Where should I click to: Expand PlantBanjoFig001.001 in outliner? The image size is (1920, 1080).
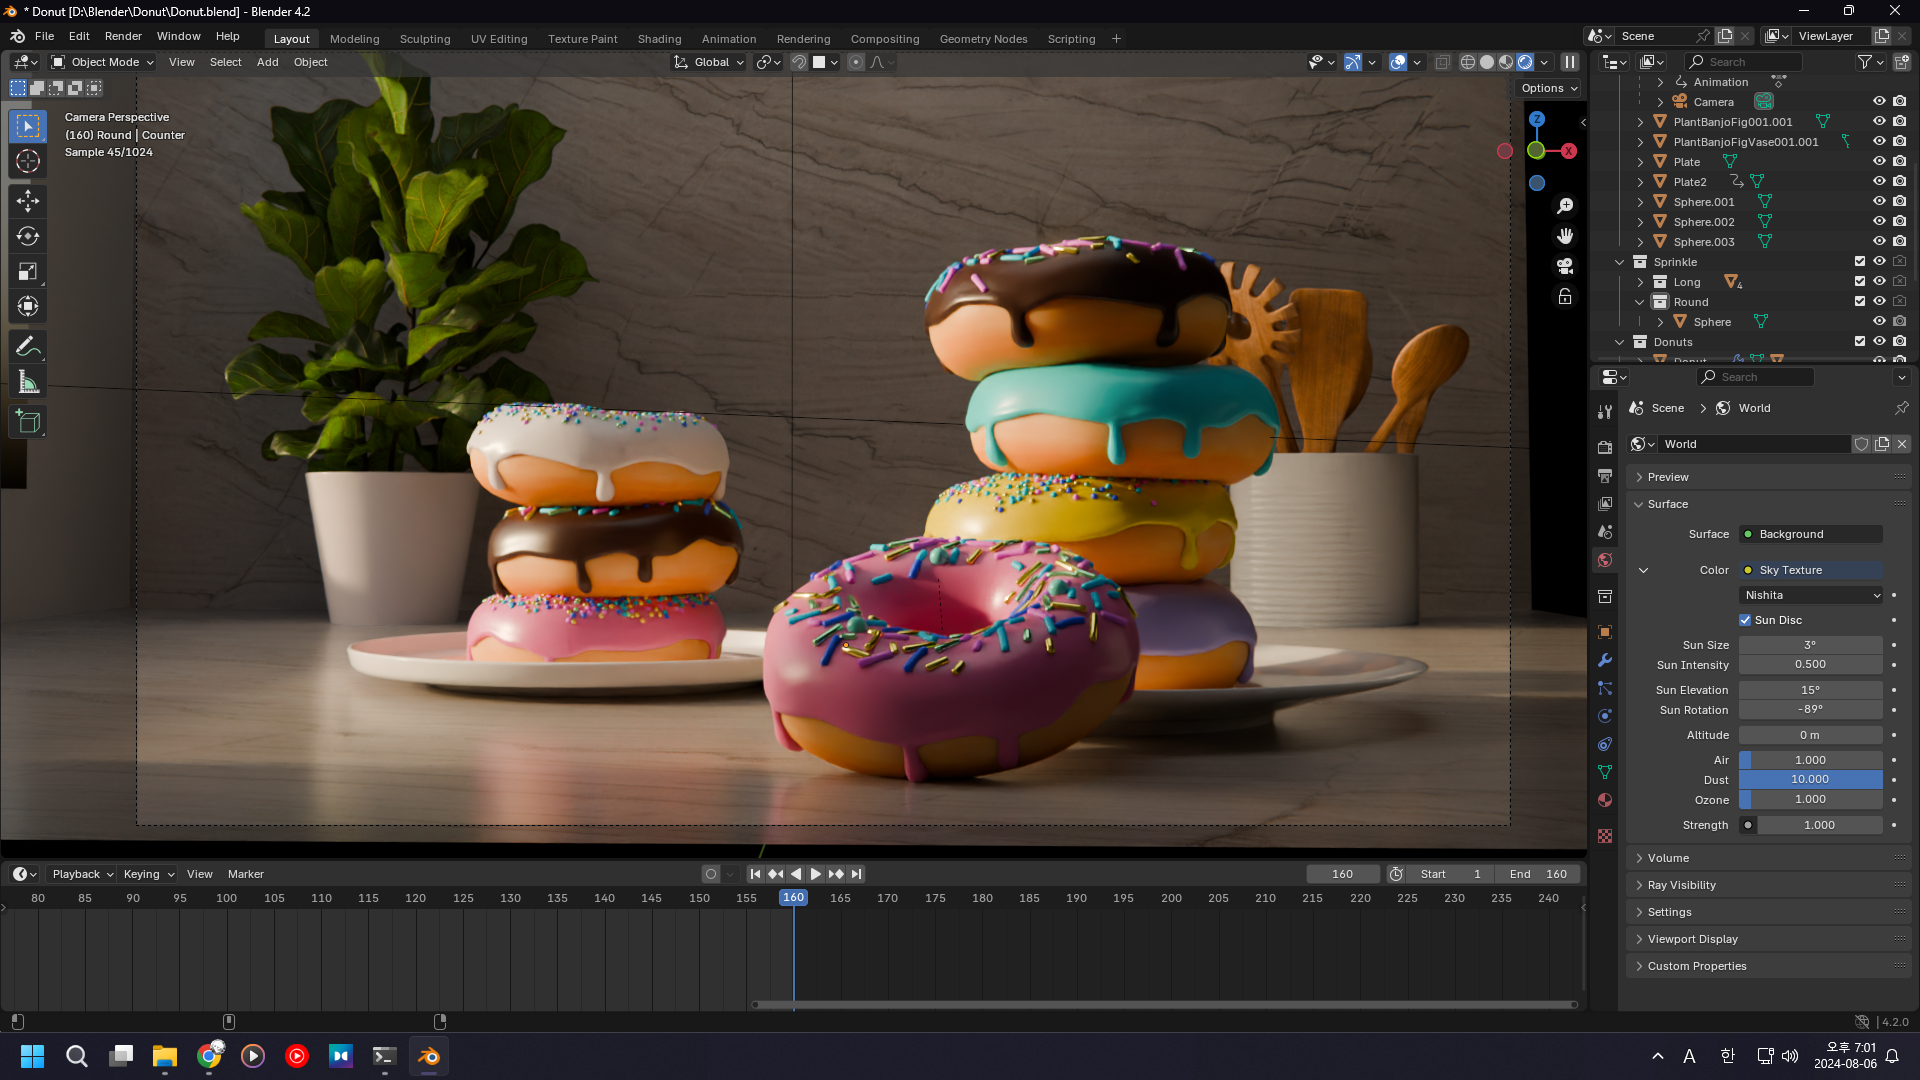[x=1640, y=122]
